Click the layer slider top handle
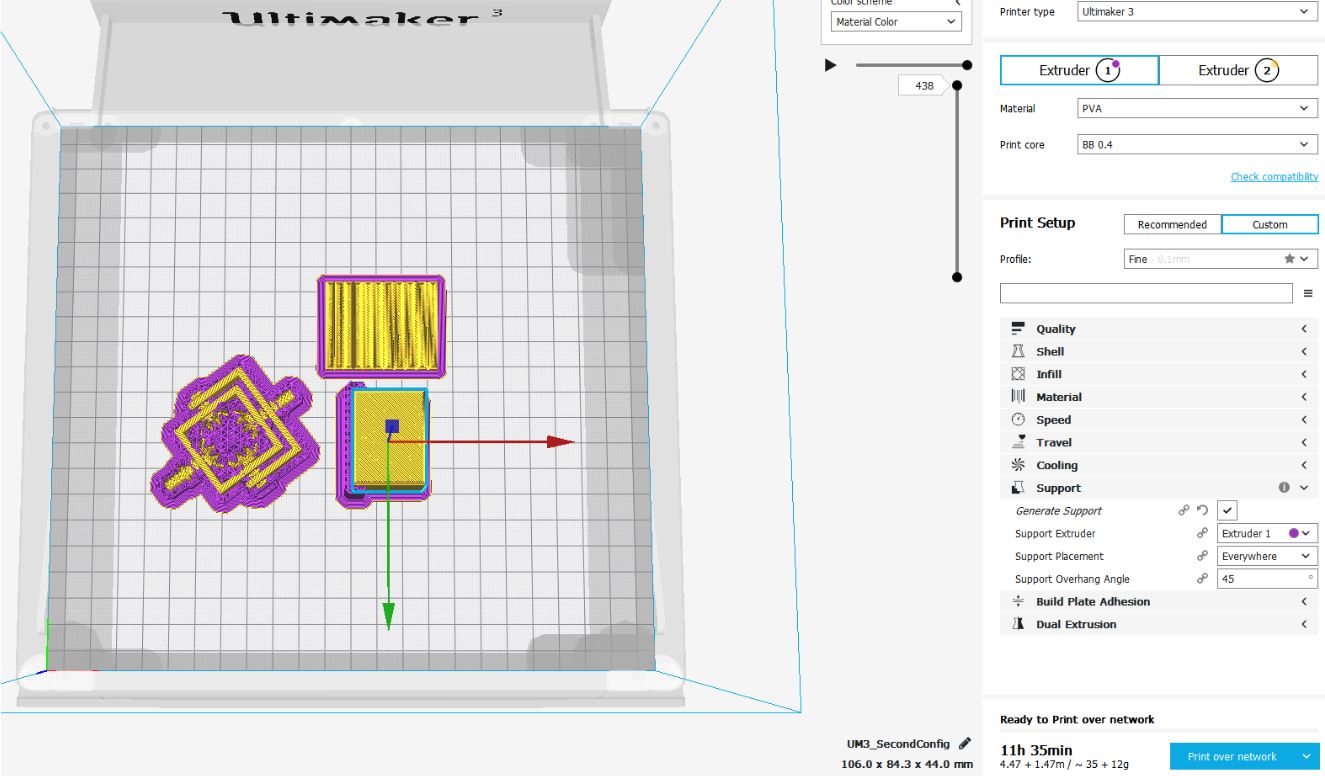Image resolution: width=1325 pixels, height=776 pixels. [957, 86]
